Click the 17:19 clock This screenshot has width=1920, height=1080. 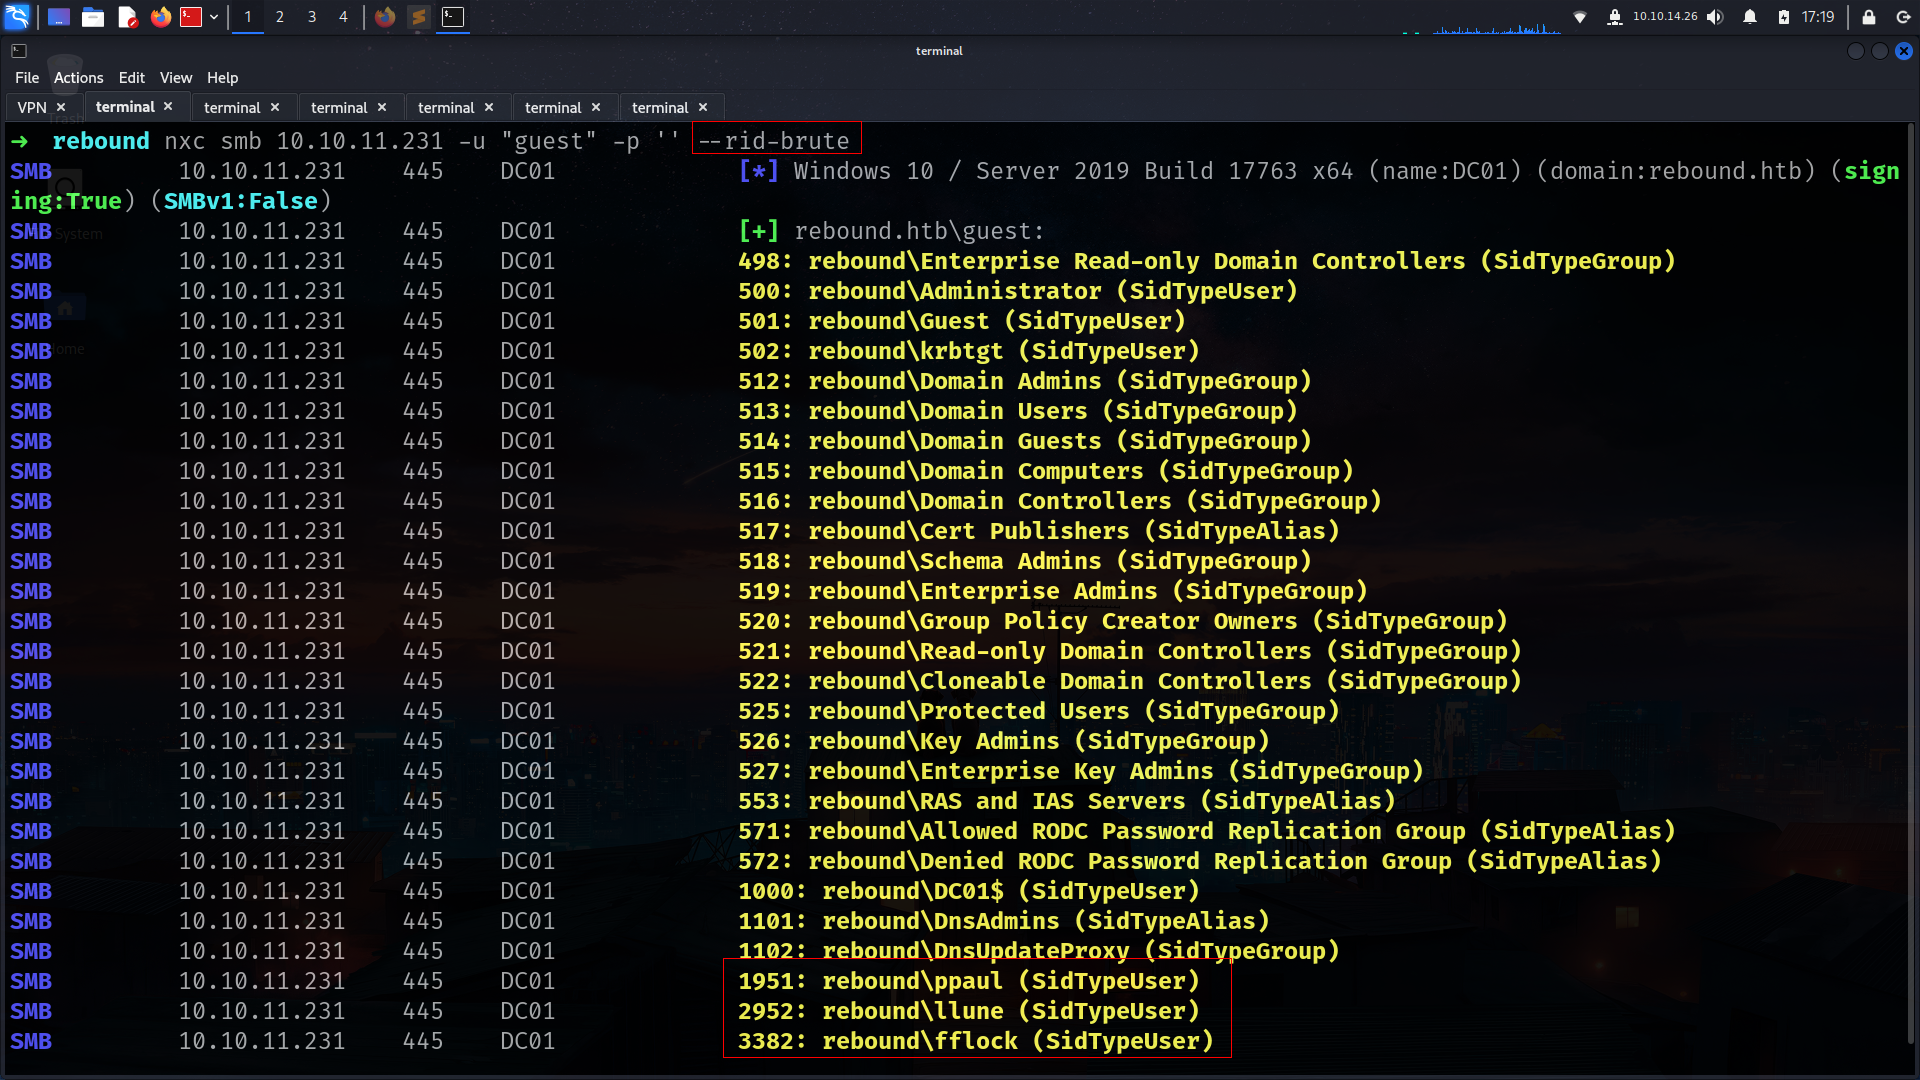(x=1818, y=17)
